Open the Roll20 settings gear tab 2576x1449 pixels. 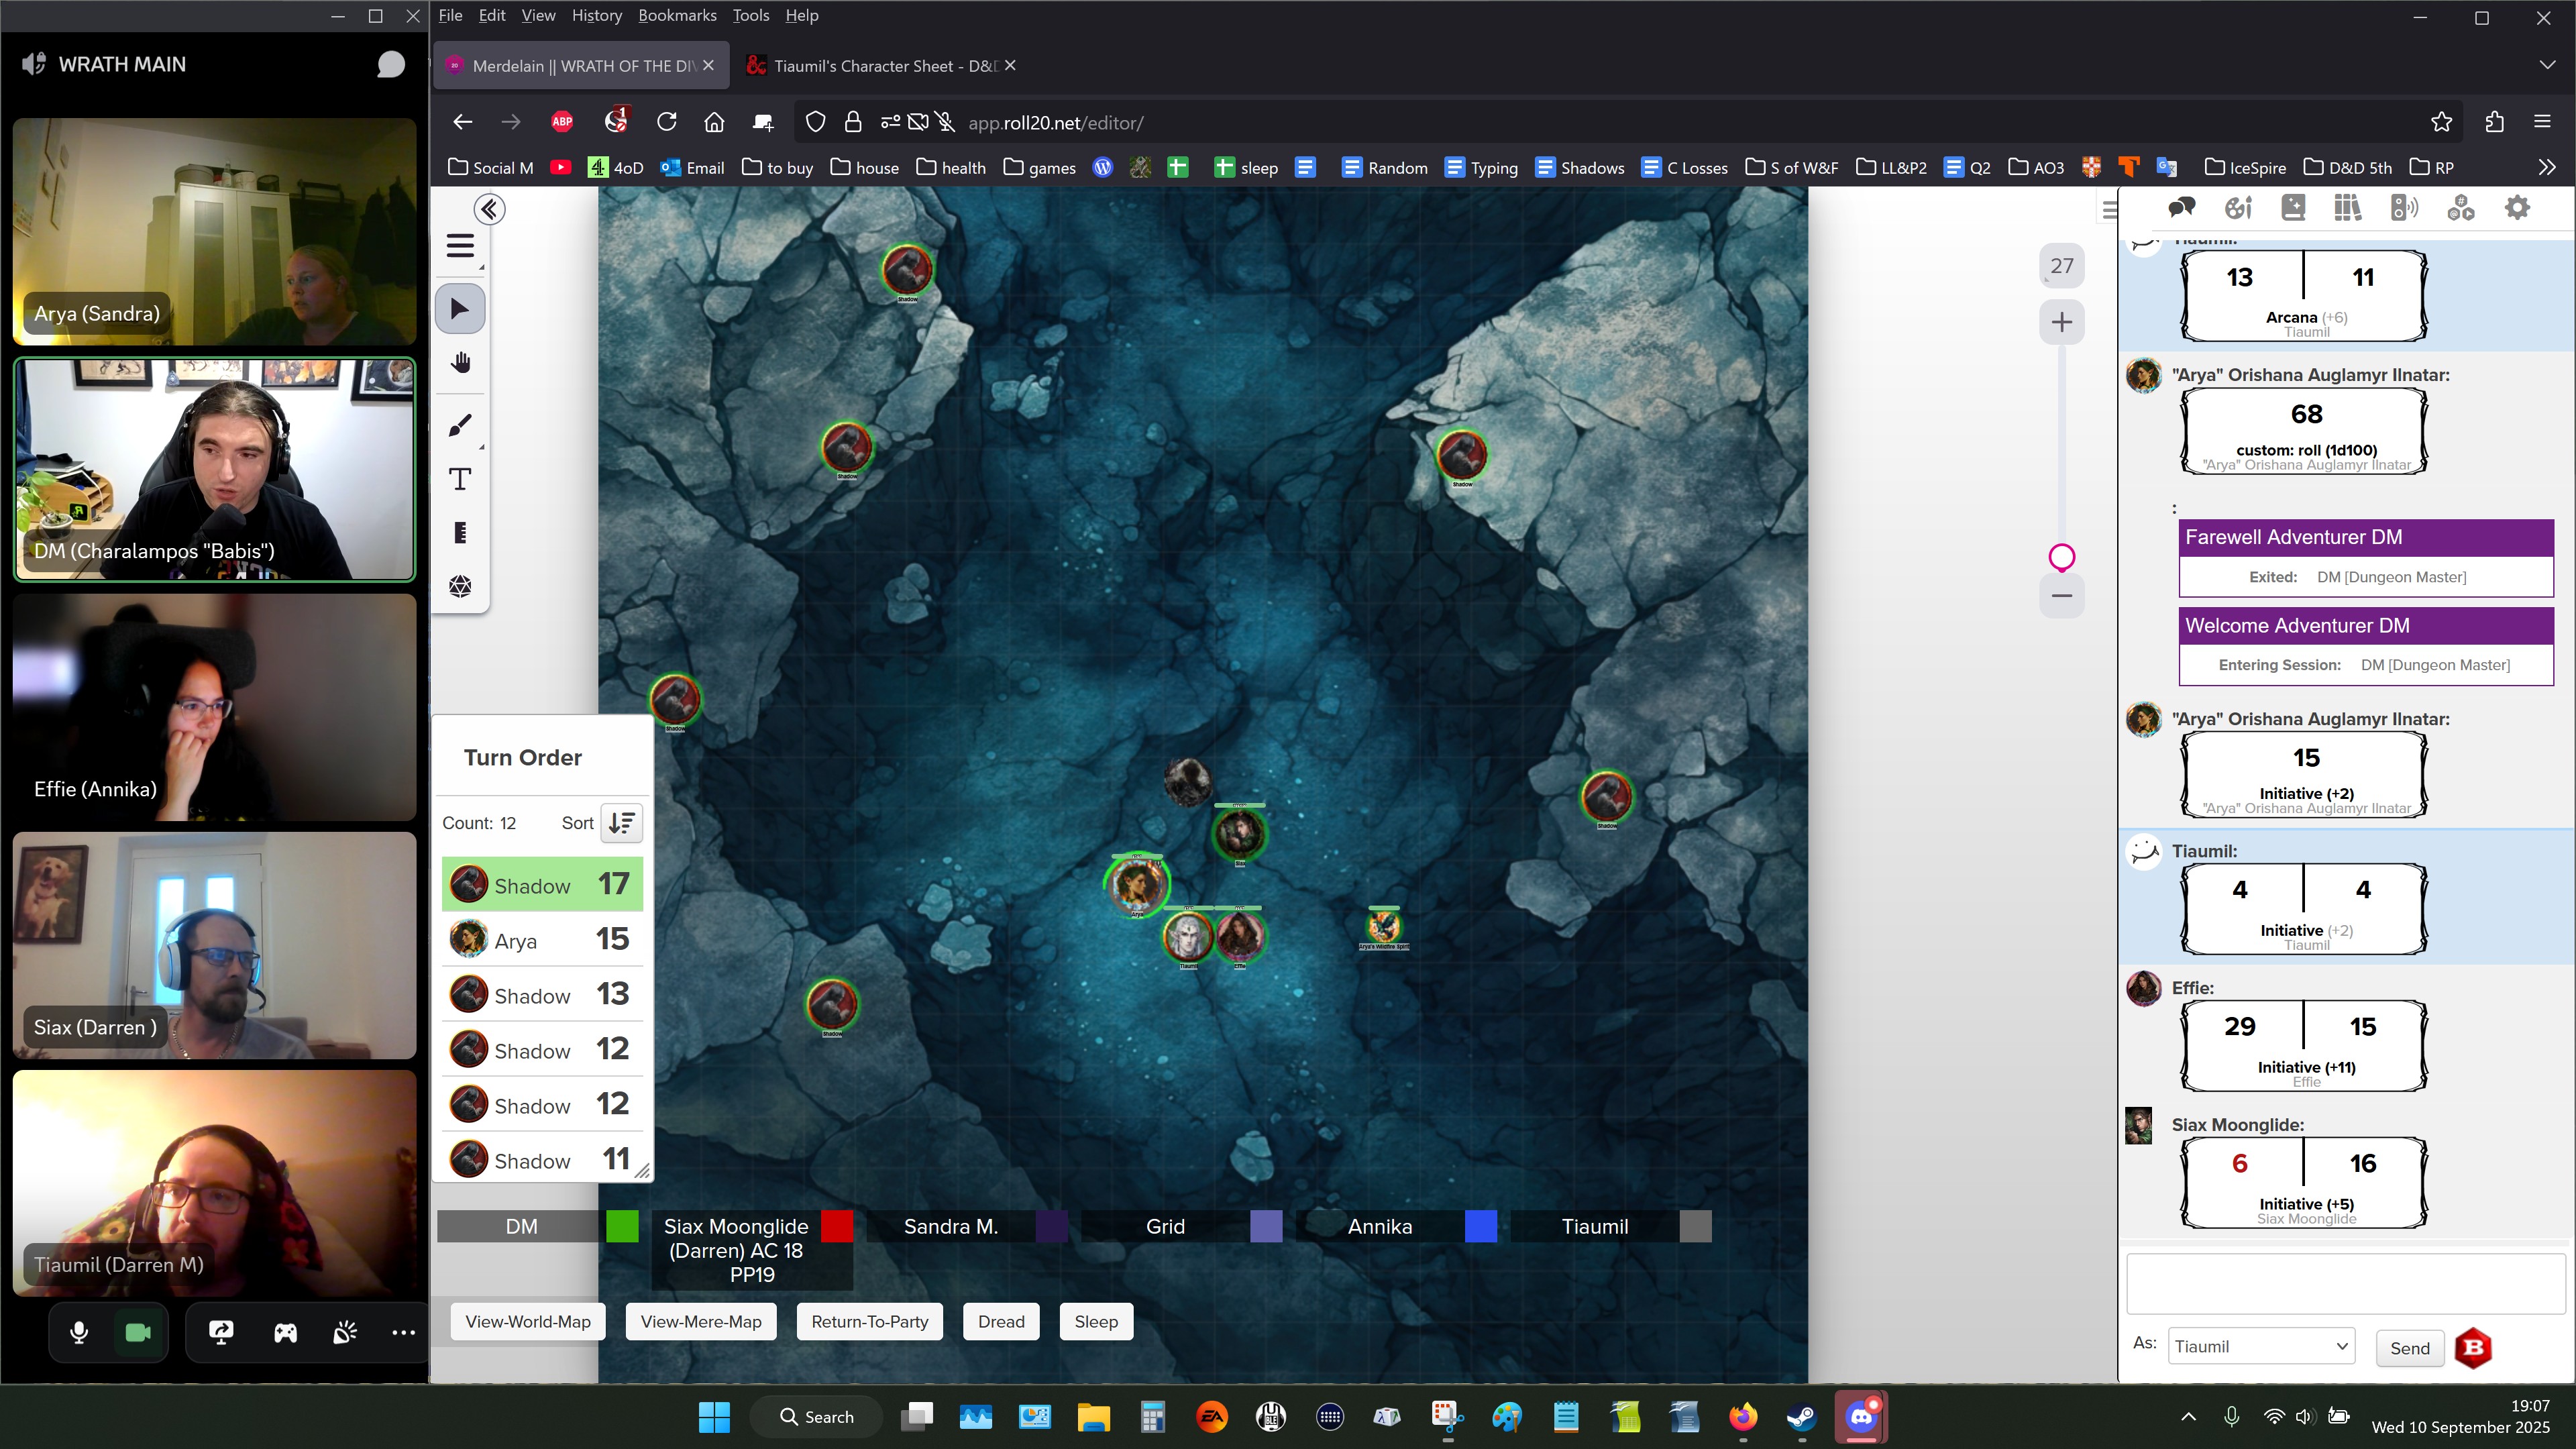pos(2516,208)
